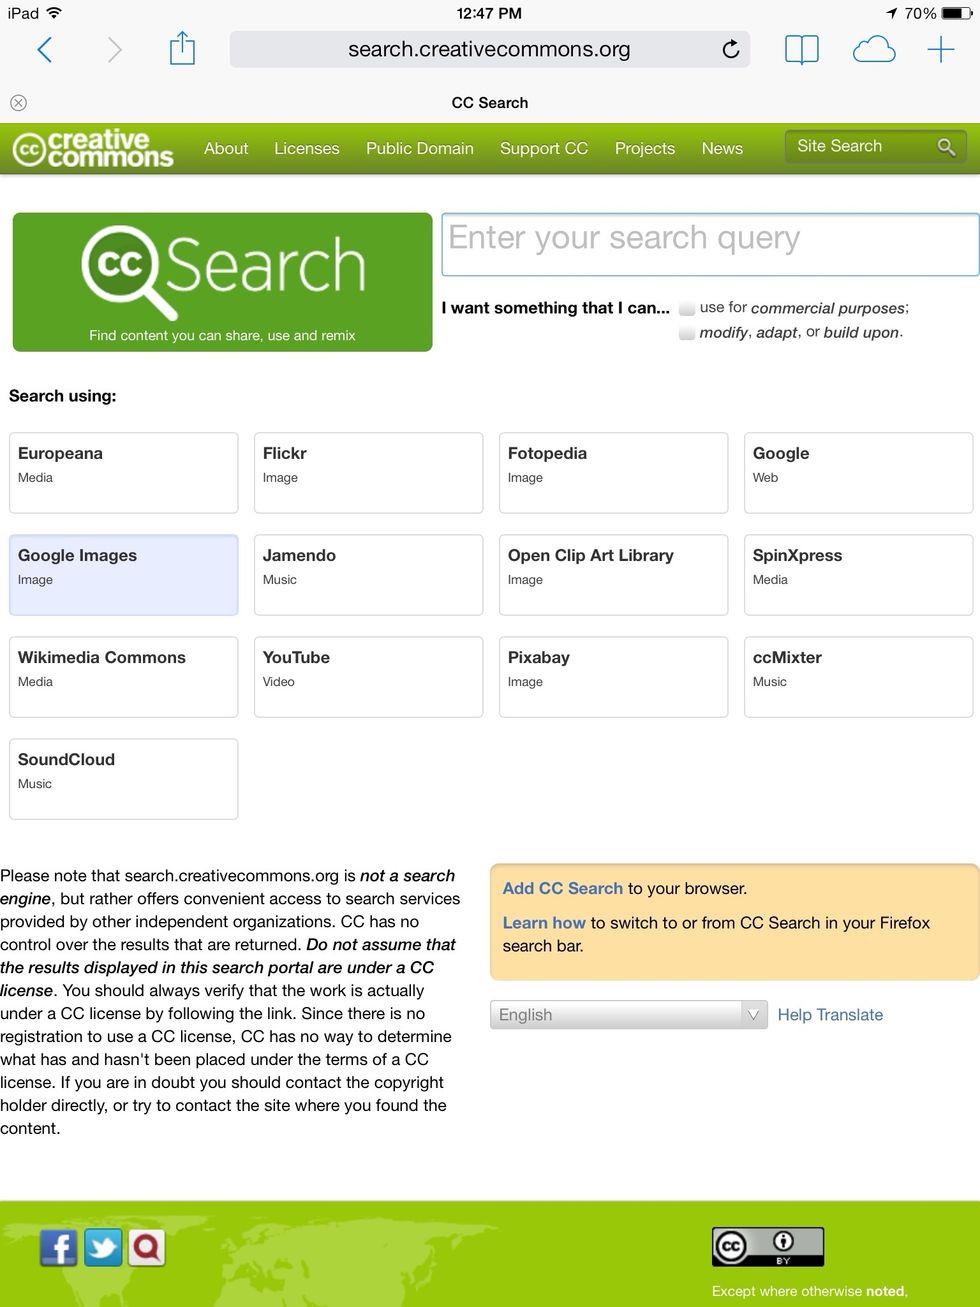
Task: Choose Google Images search source
Action: coord(124,575)
